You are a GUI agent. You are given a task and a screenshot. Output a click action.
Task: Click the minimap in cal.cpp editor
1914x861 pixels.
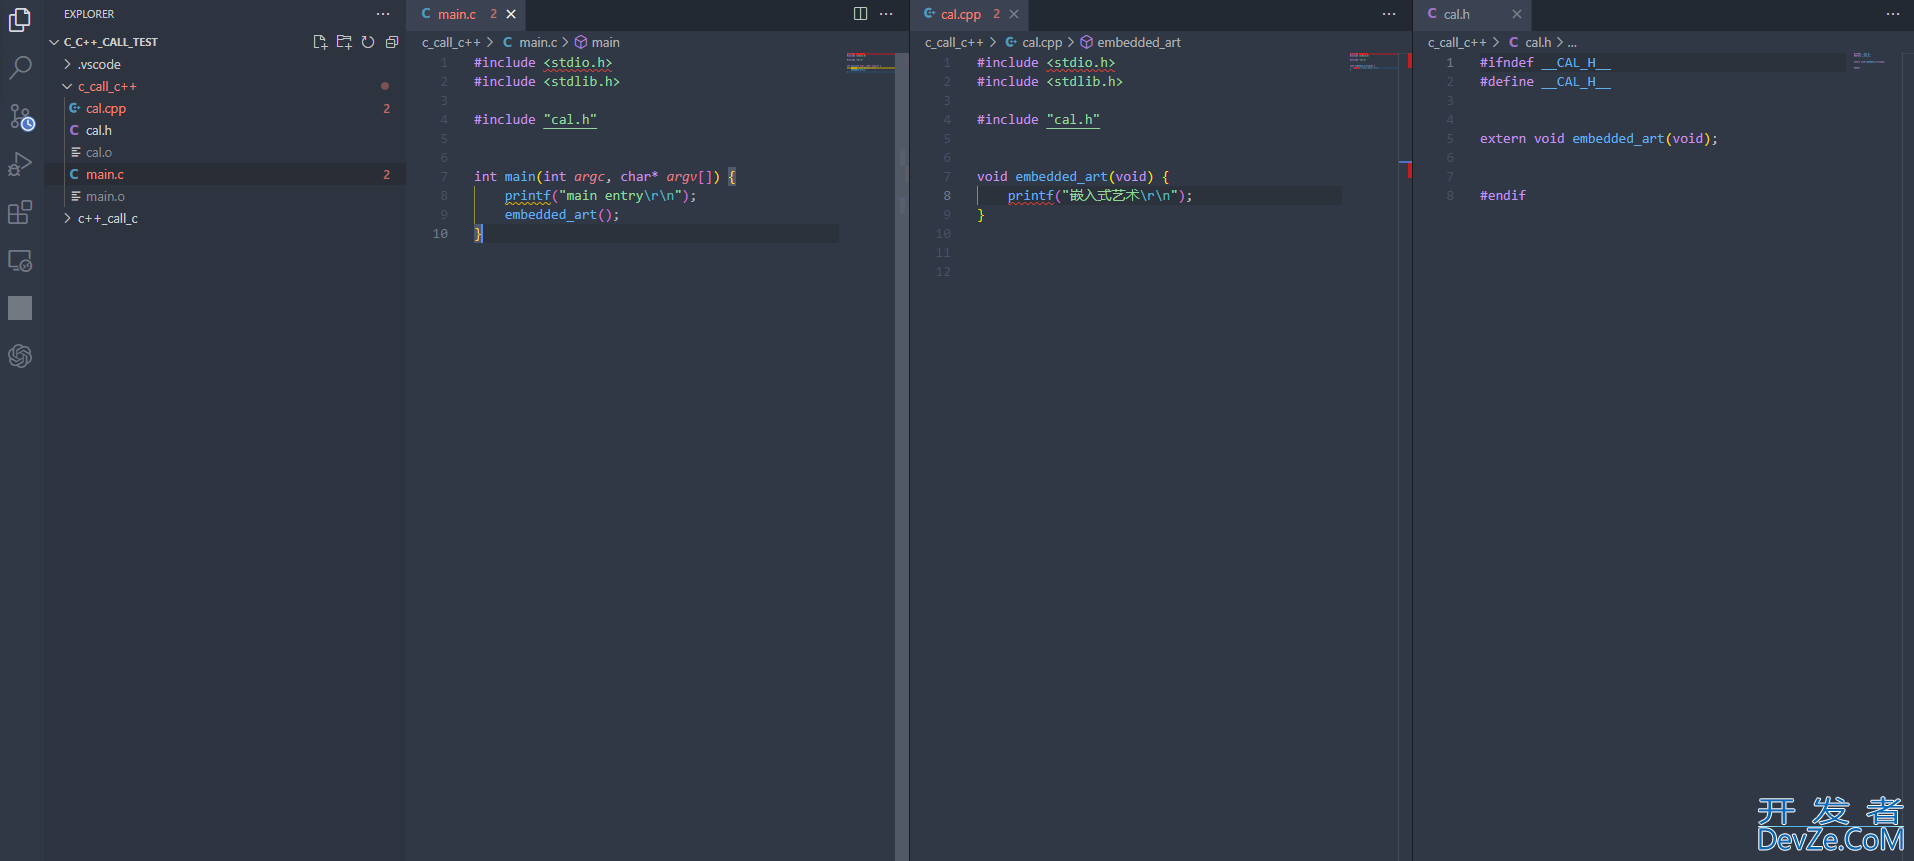pos(1373,62)
